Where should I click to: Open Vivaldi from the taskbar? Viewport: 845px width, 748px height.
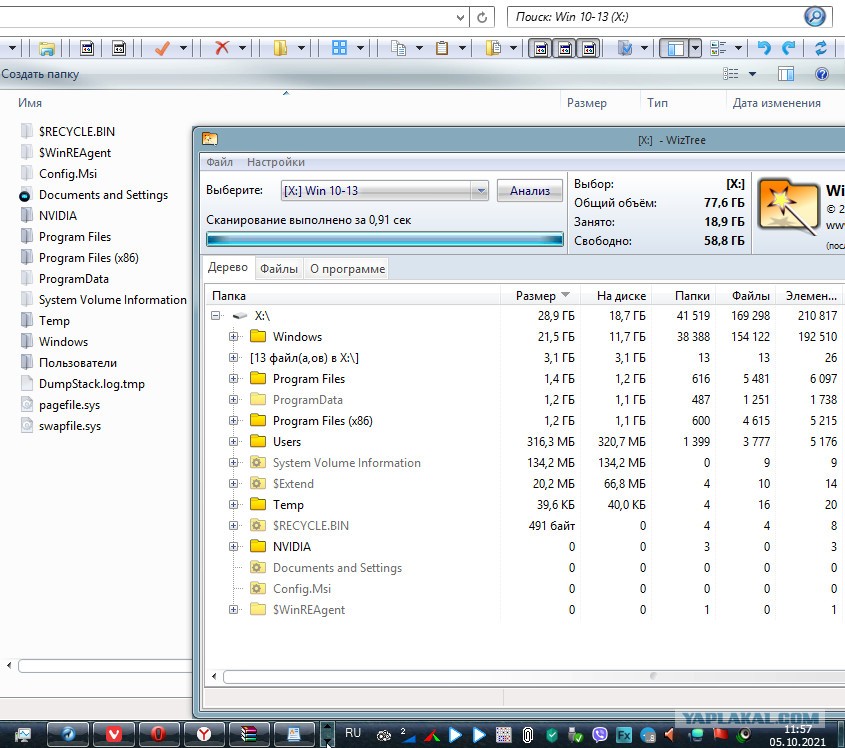tap(113, 734)
